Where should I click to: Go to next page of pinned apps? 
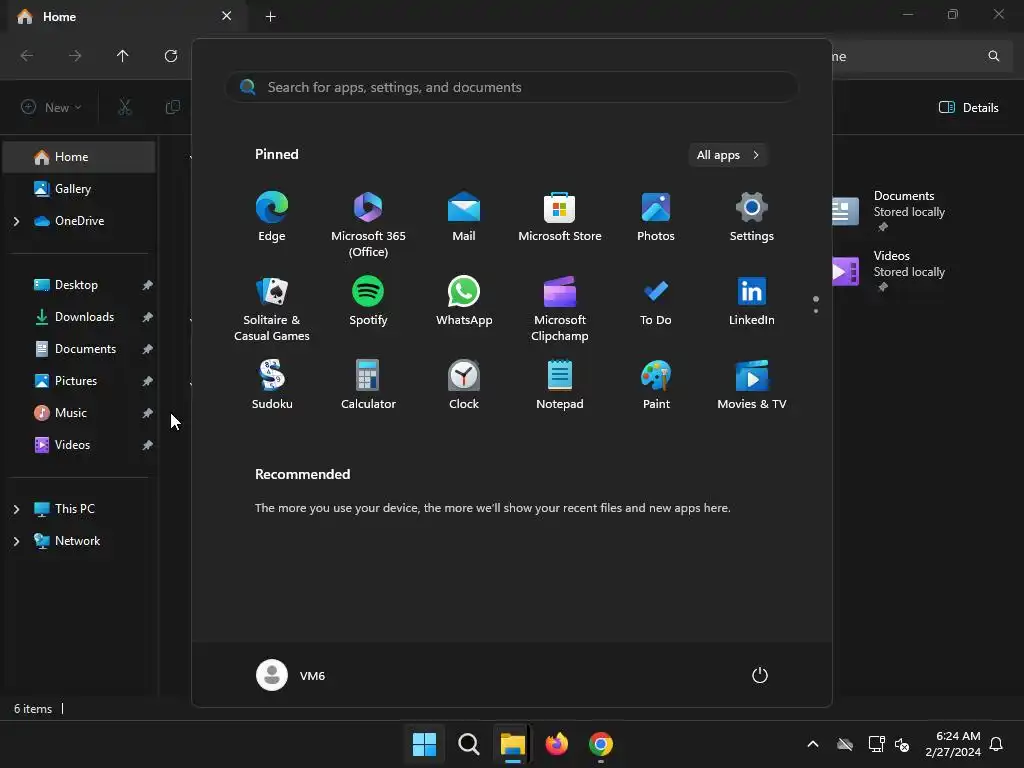point(816,310)
